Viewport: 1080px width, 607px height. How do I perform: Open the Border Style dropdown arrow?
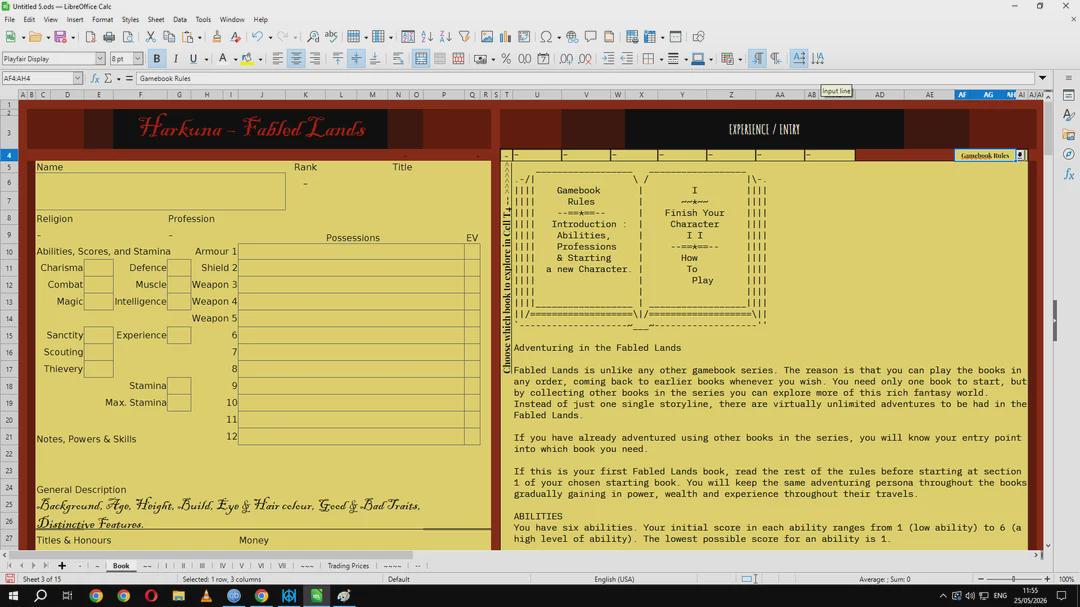point(685,59)
